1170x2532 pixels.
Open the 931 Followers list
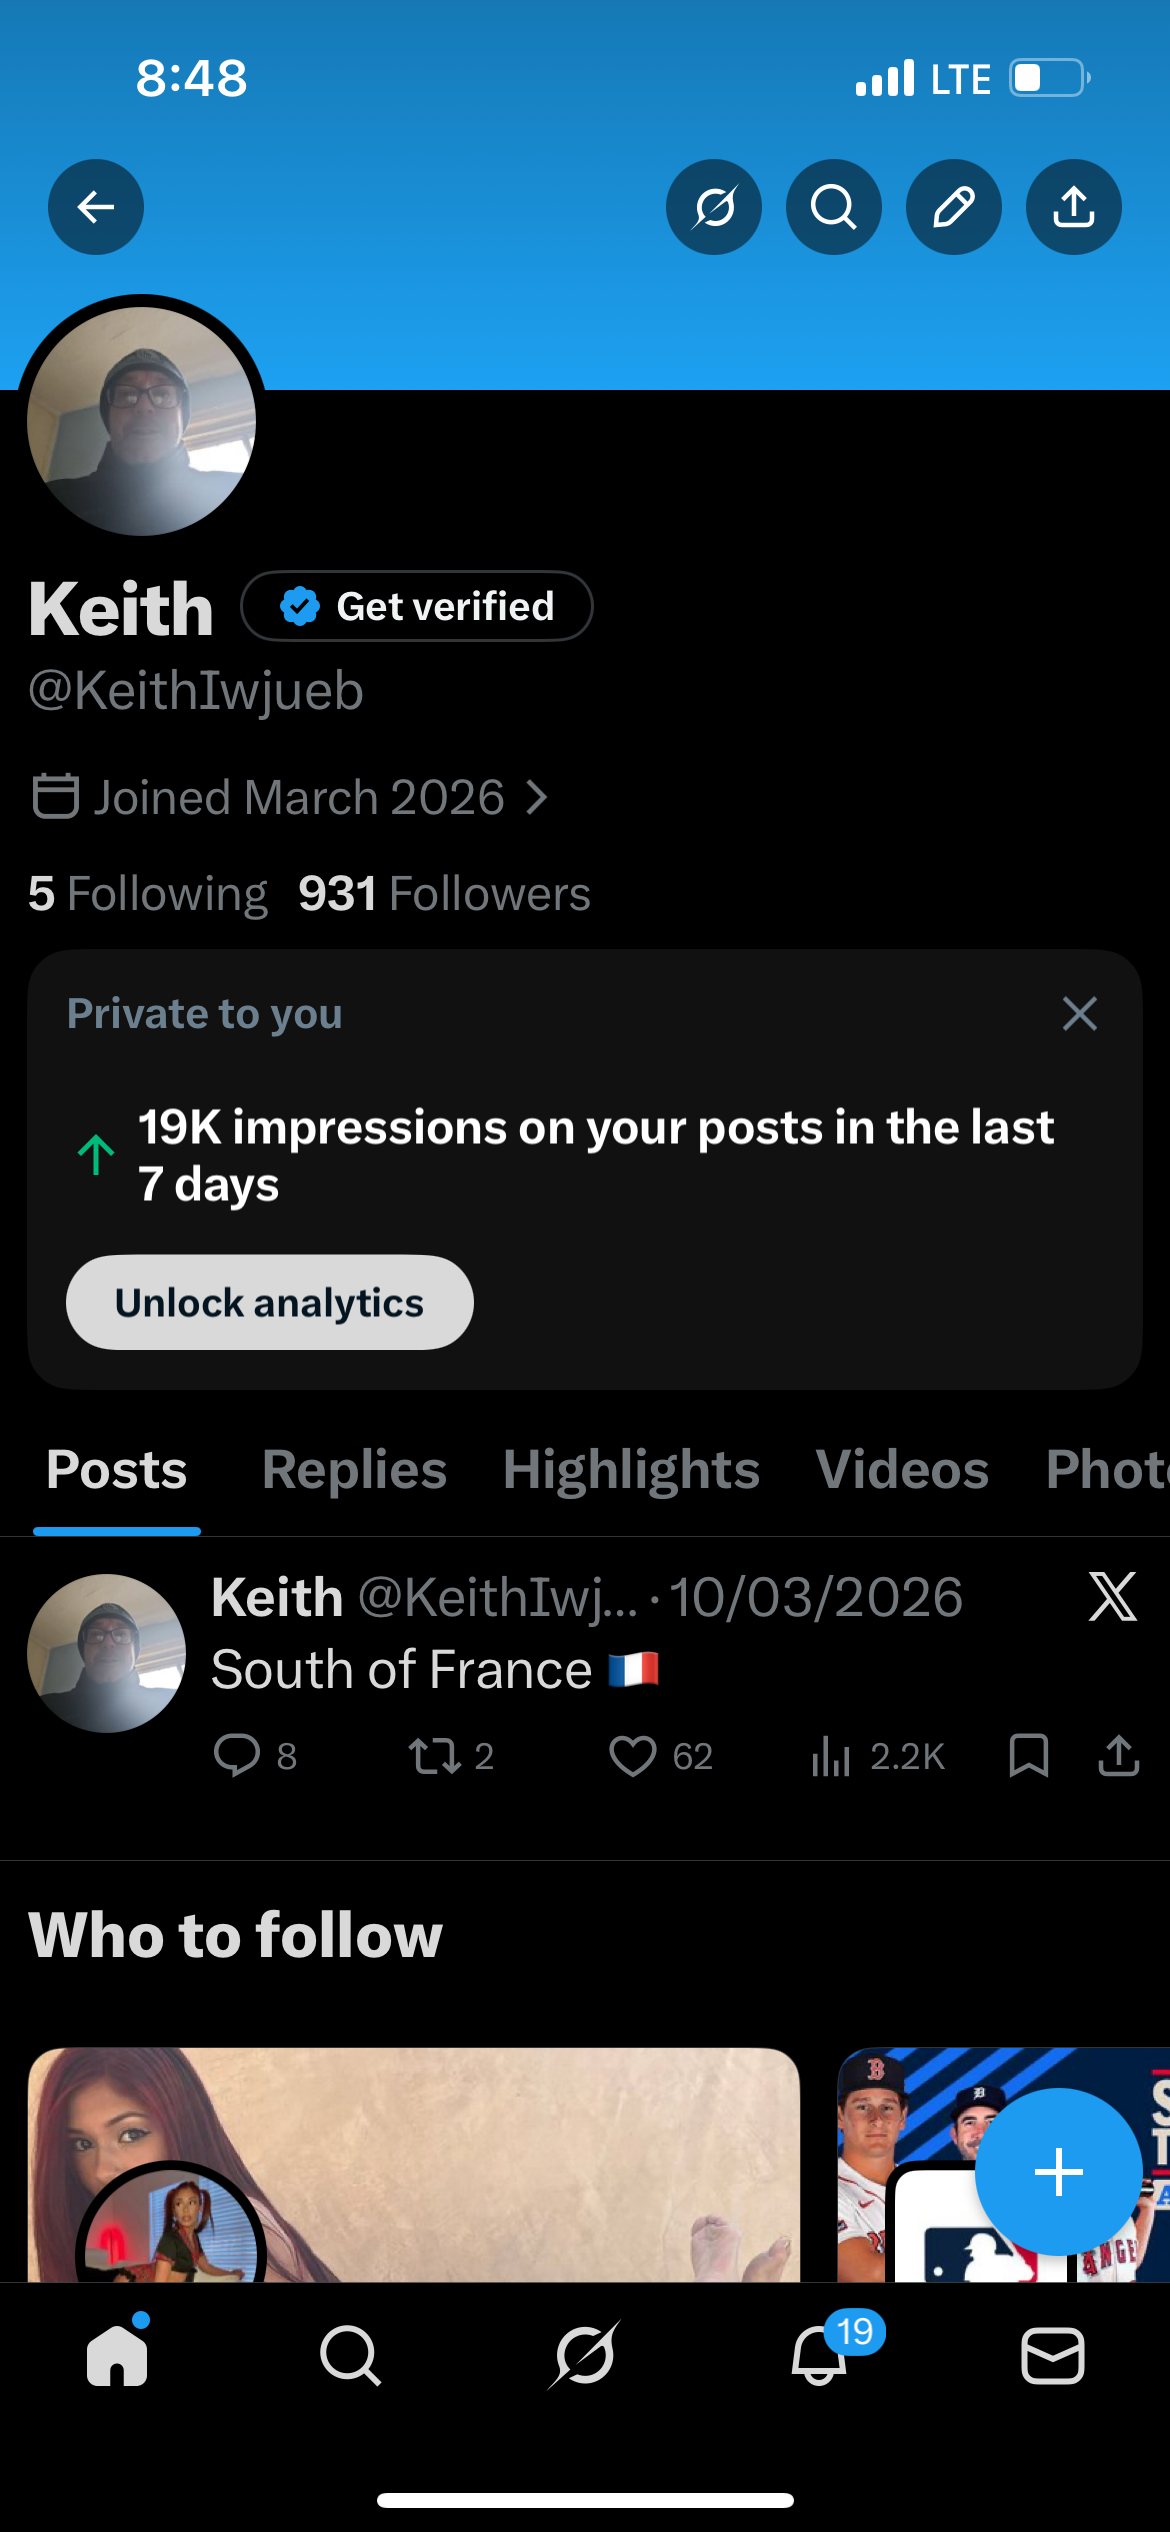coord(444,893)
